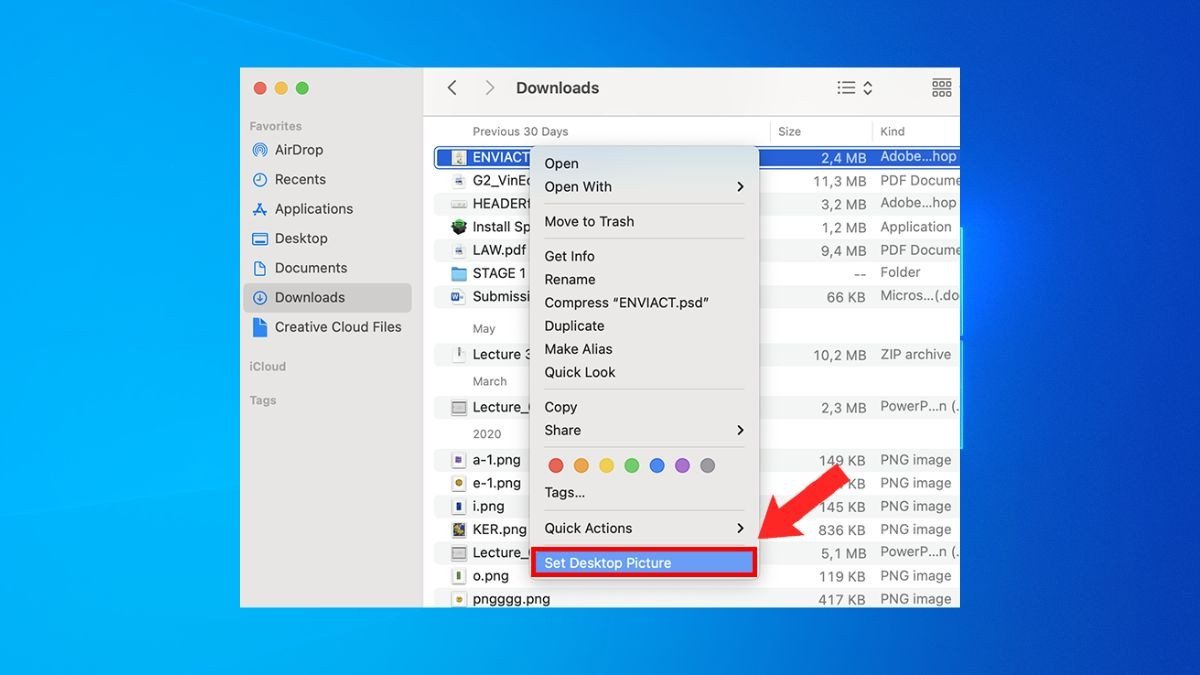Select Move to Trash menu entry
This screenshot has height=675, width=1200.
pos(589,222)
